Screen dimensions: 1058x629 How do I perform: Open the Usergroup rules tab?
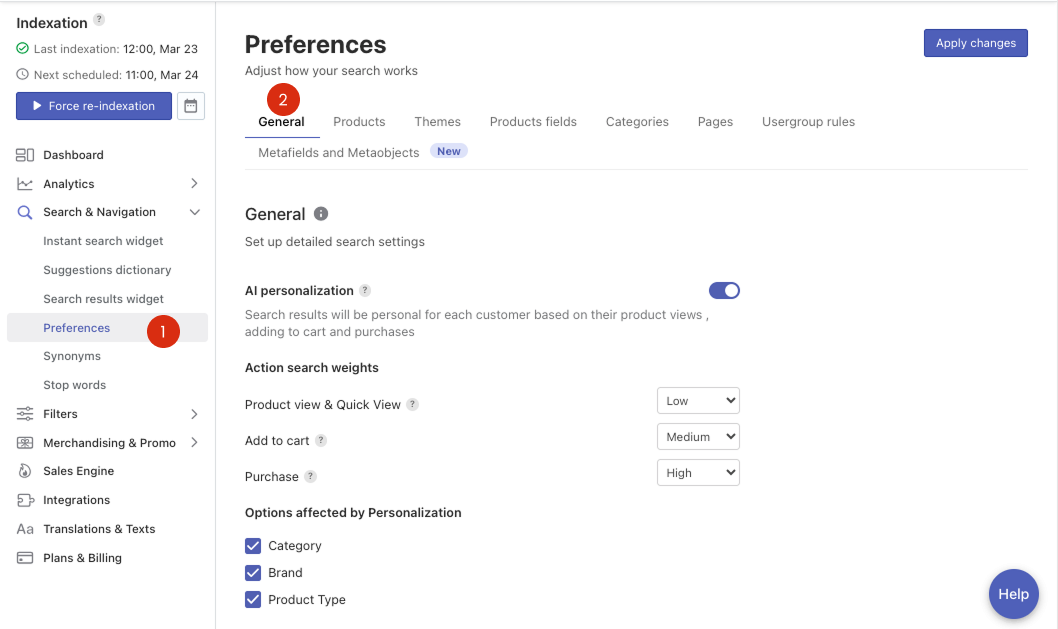click(808, 122)
